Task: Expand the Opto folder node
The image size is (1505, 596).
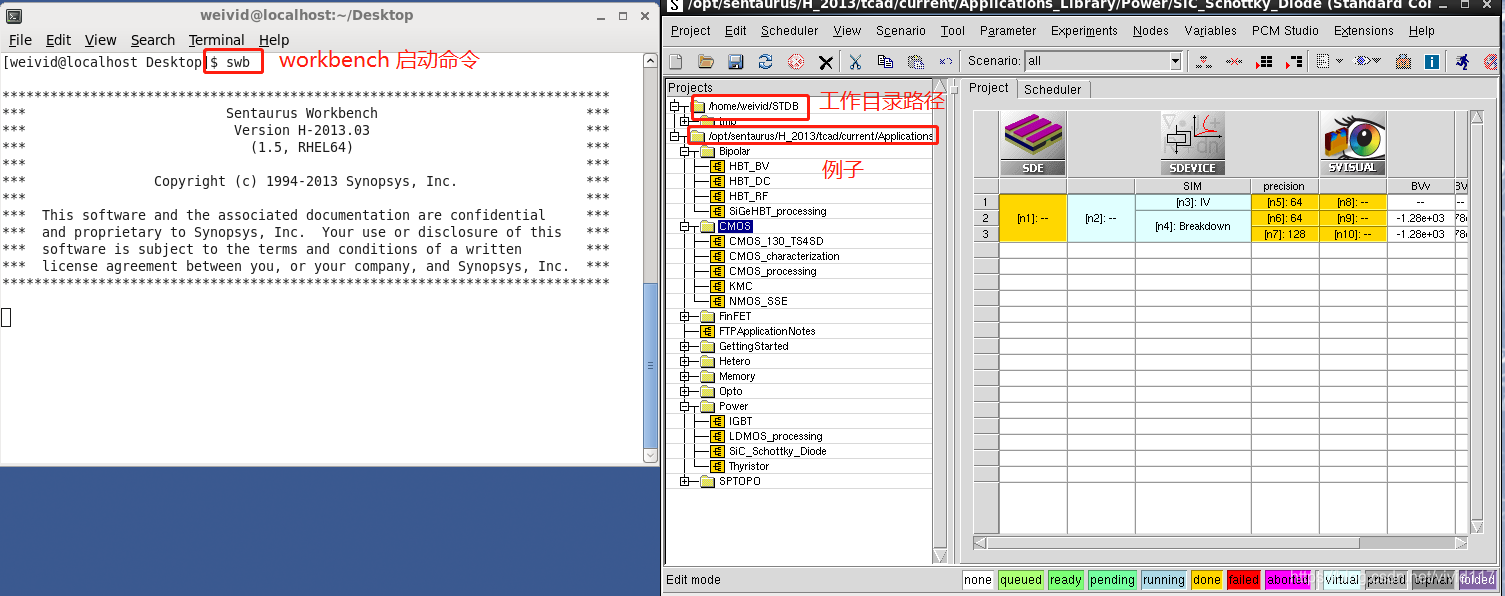Action: coord(685,392)
